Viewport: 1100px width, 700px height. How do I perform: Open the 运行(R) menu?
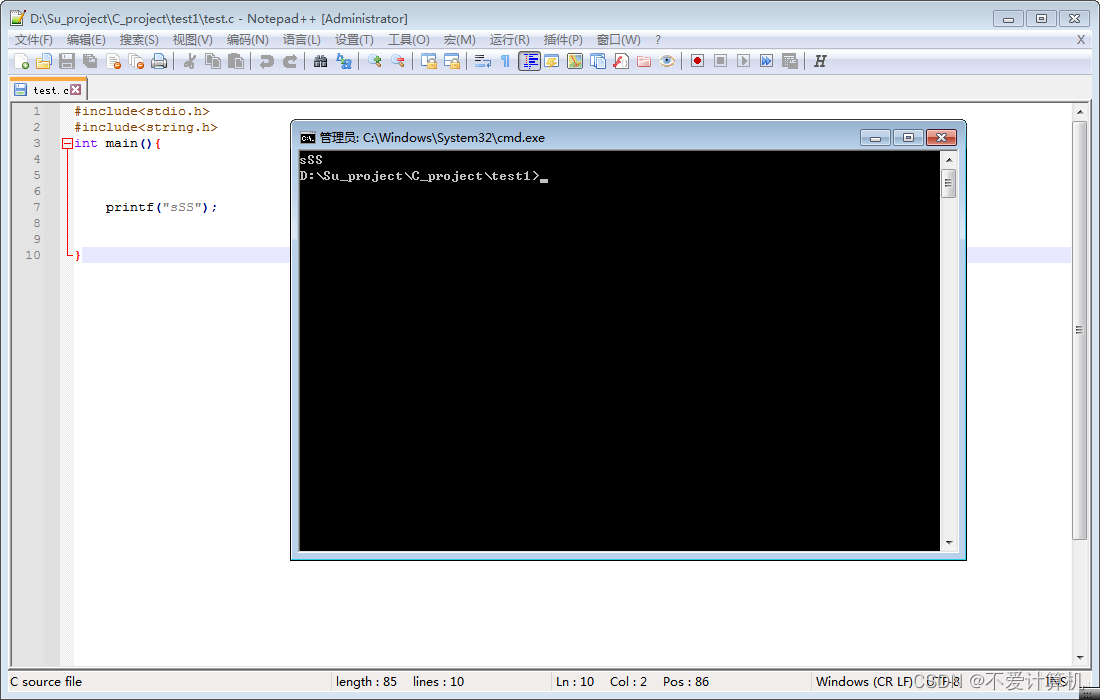point(508,39)
